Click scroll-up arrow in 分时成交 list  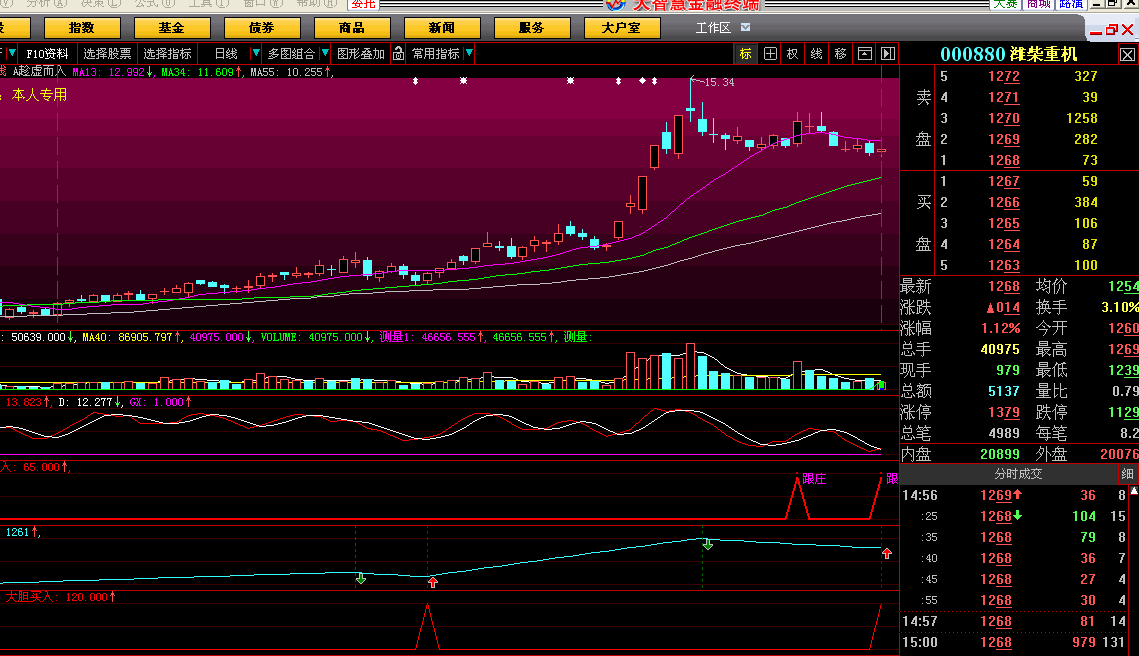tap(1134, 492)
